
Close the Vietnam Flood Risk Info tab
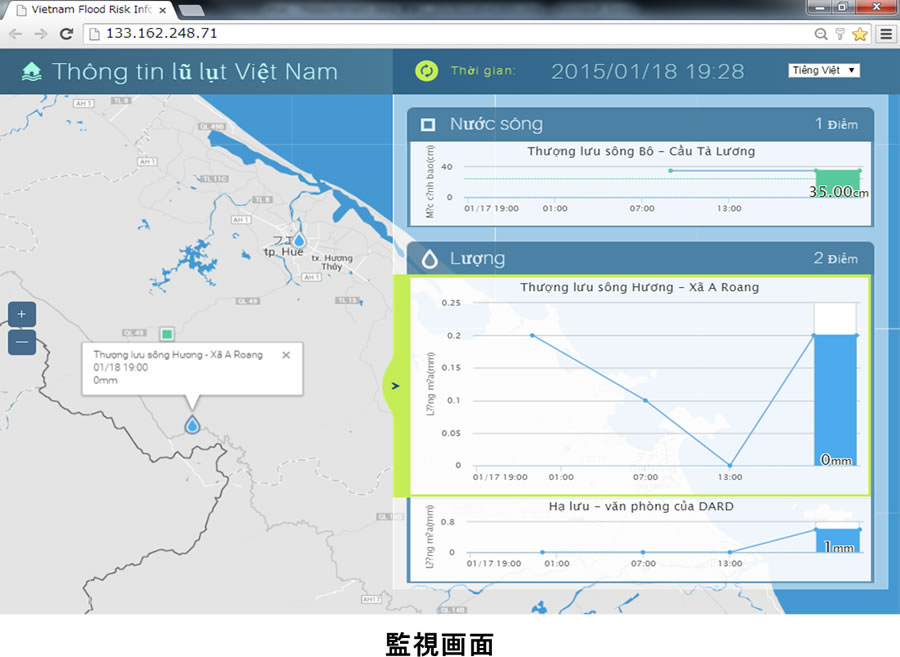[162, 9]
